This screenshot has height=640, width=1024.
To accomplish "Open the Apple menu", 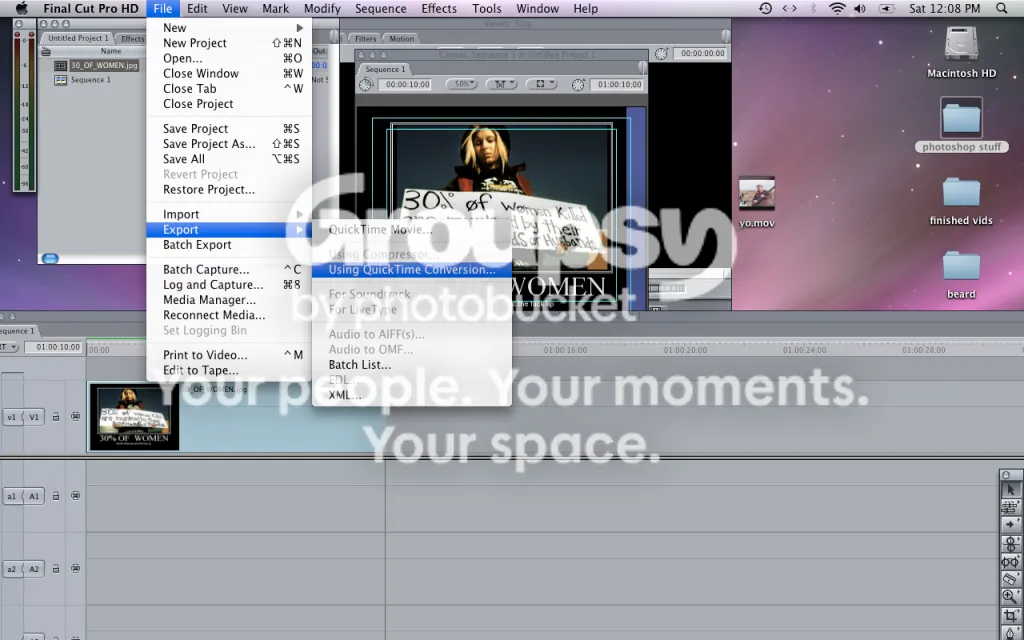I will [22, 8].
